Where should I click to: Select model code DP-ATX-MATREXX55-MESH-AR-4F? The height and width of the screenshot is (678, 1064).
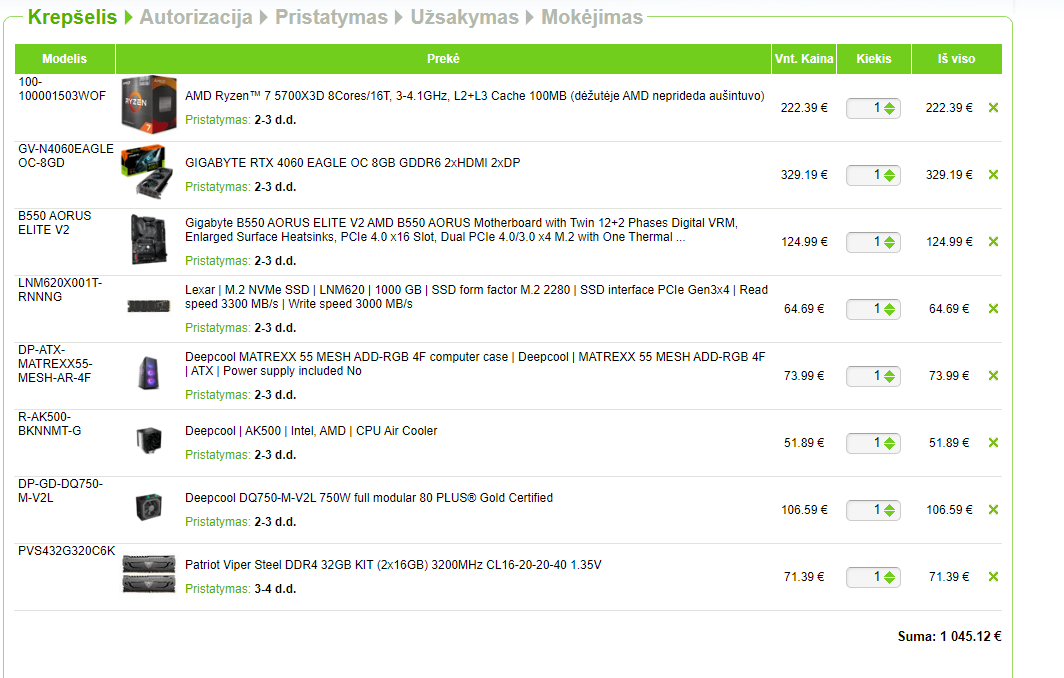pos(55,364)
